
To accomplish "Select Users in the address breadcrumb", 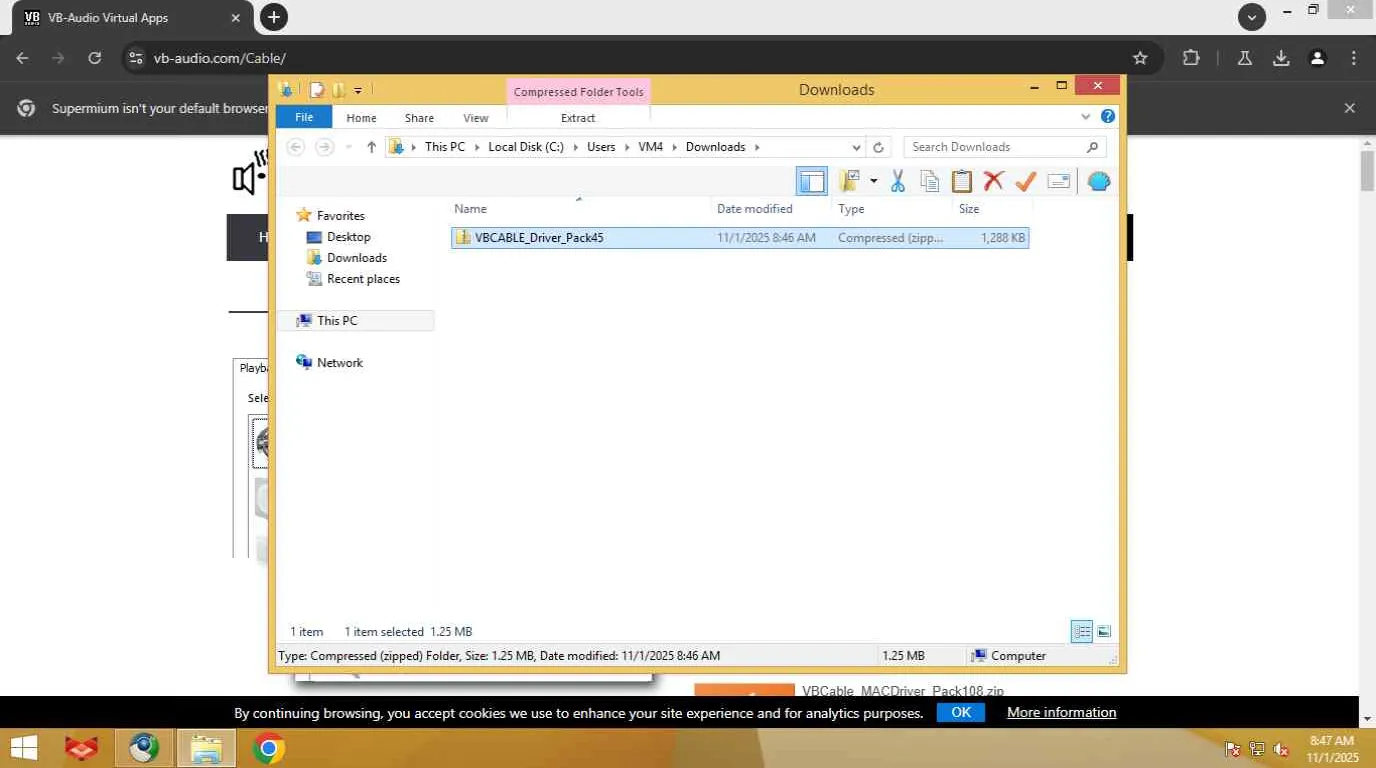I will pos(601,147).
